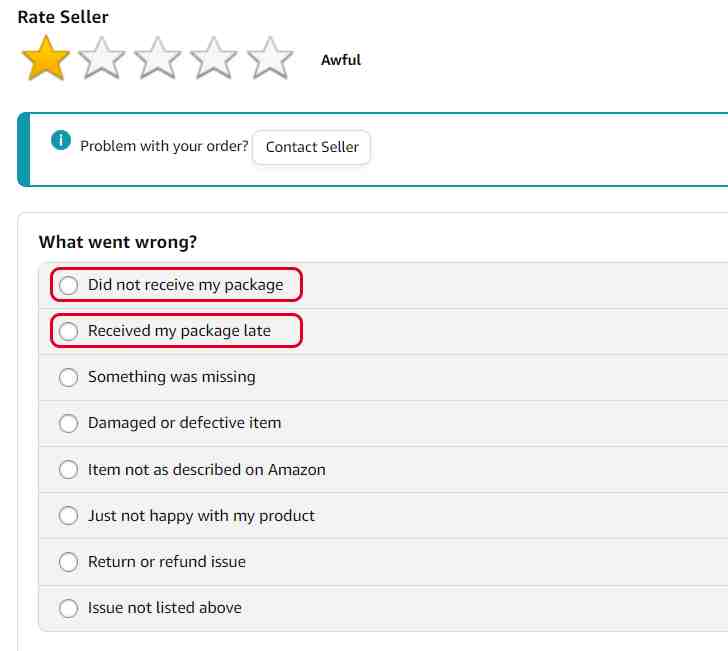This screenshot has height=651, width=728.
Task: Click the Awful rating label
Action: [x=341, y=60]
